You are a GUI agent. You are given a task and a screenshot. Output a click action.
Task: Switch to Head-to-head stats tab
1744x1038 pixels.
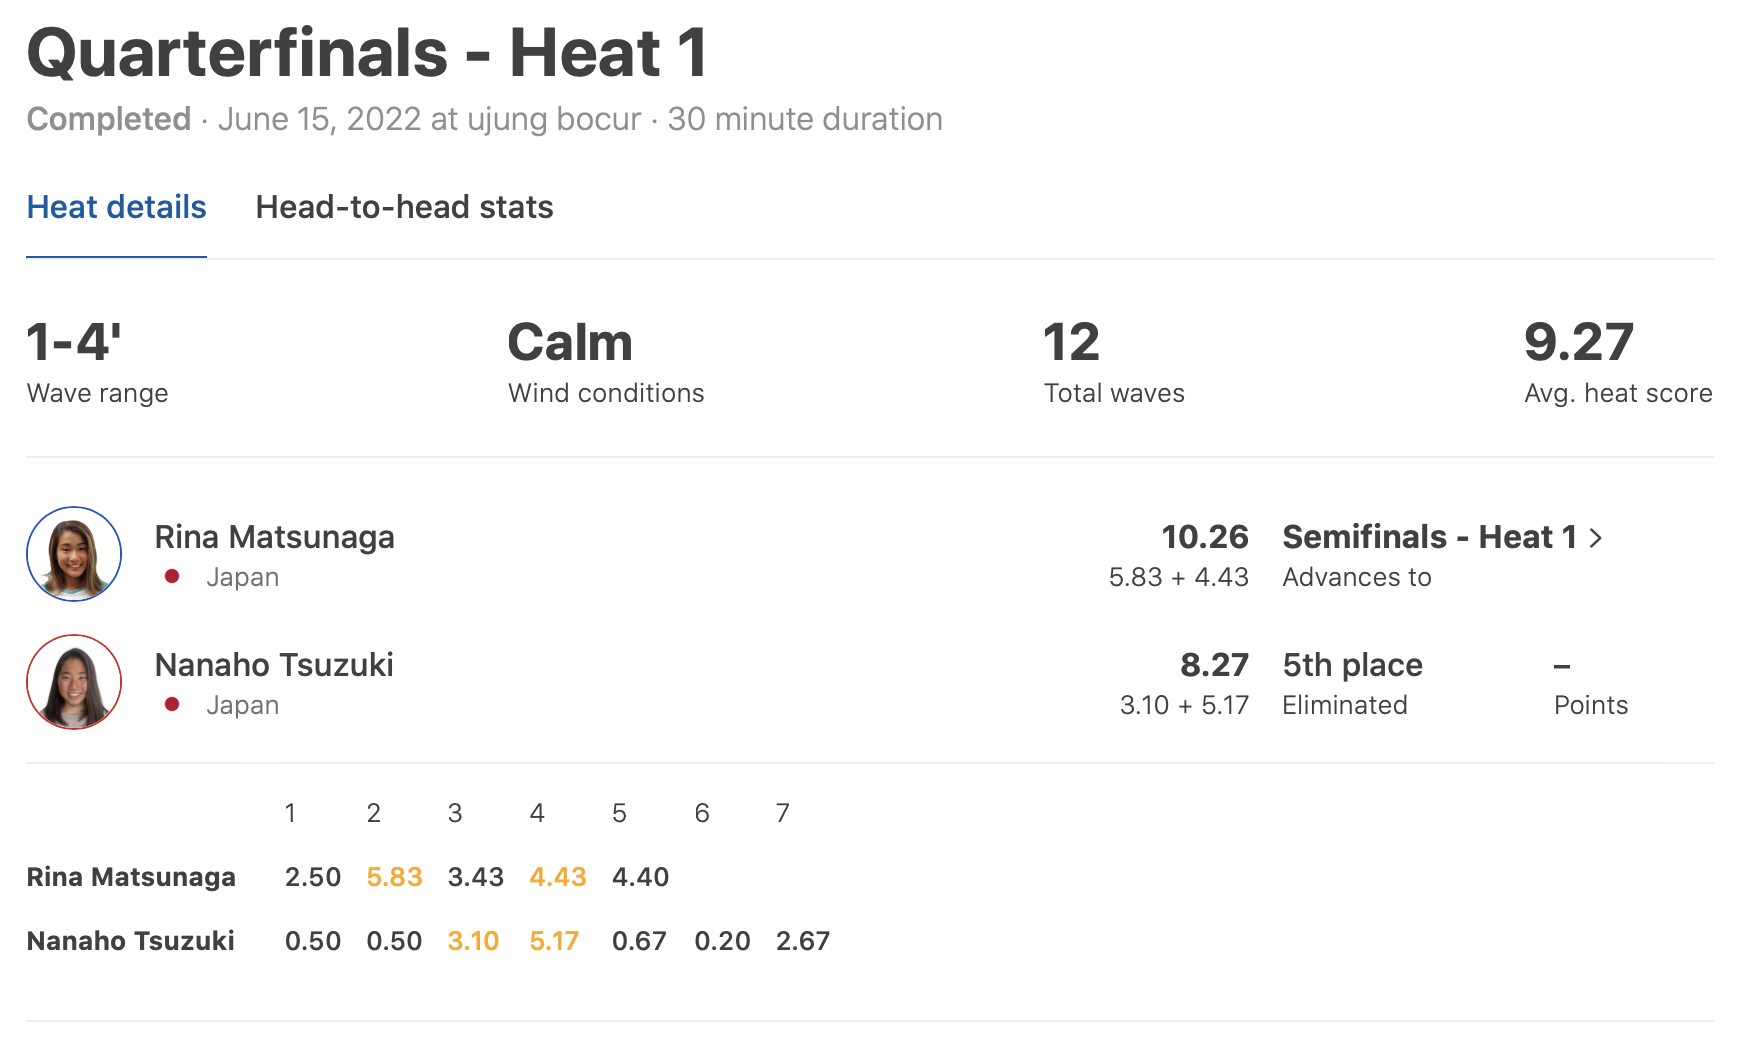404,207
